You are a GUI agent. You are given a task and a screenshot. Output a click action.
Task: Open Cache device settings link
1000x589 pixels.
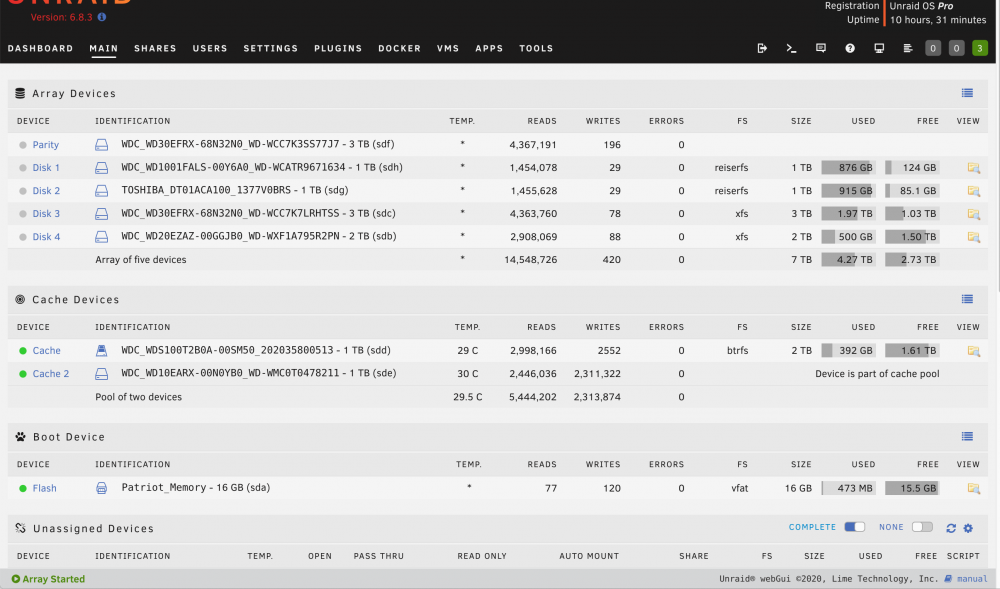tap(47, 351)
